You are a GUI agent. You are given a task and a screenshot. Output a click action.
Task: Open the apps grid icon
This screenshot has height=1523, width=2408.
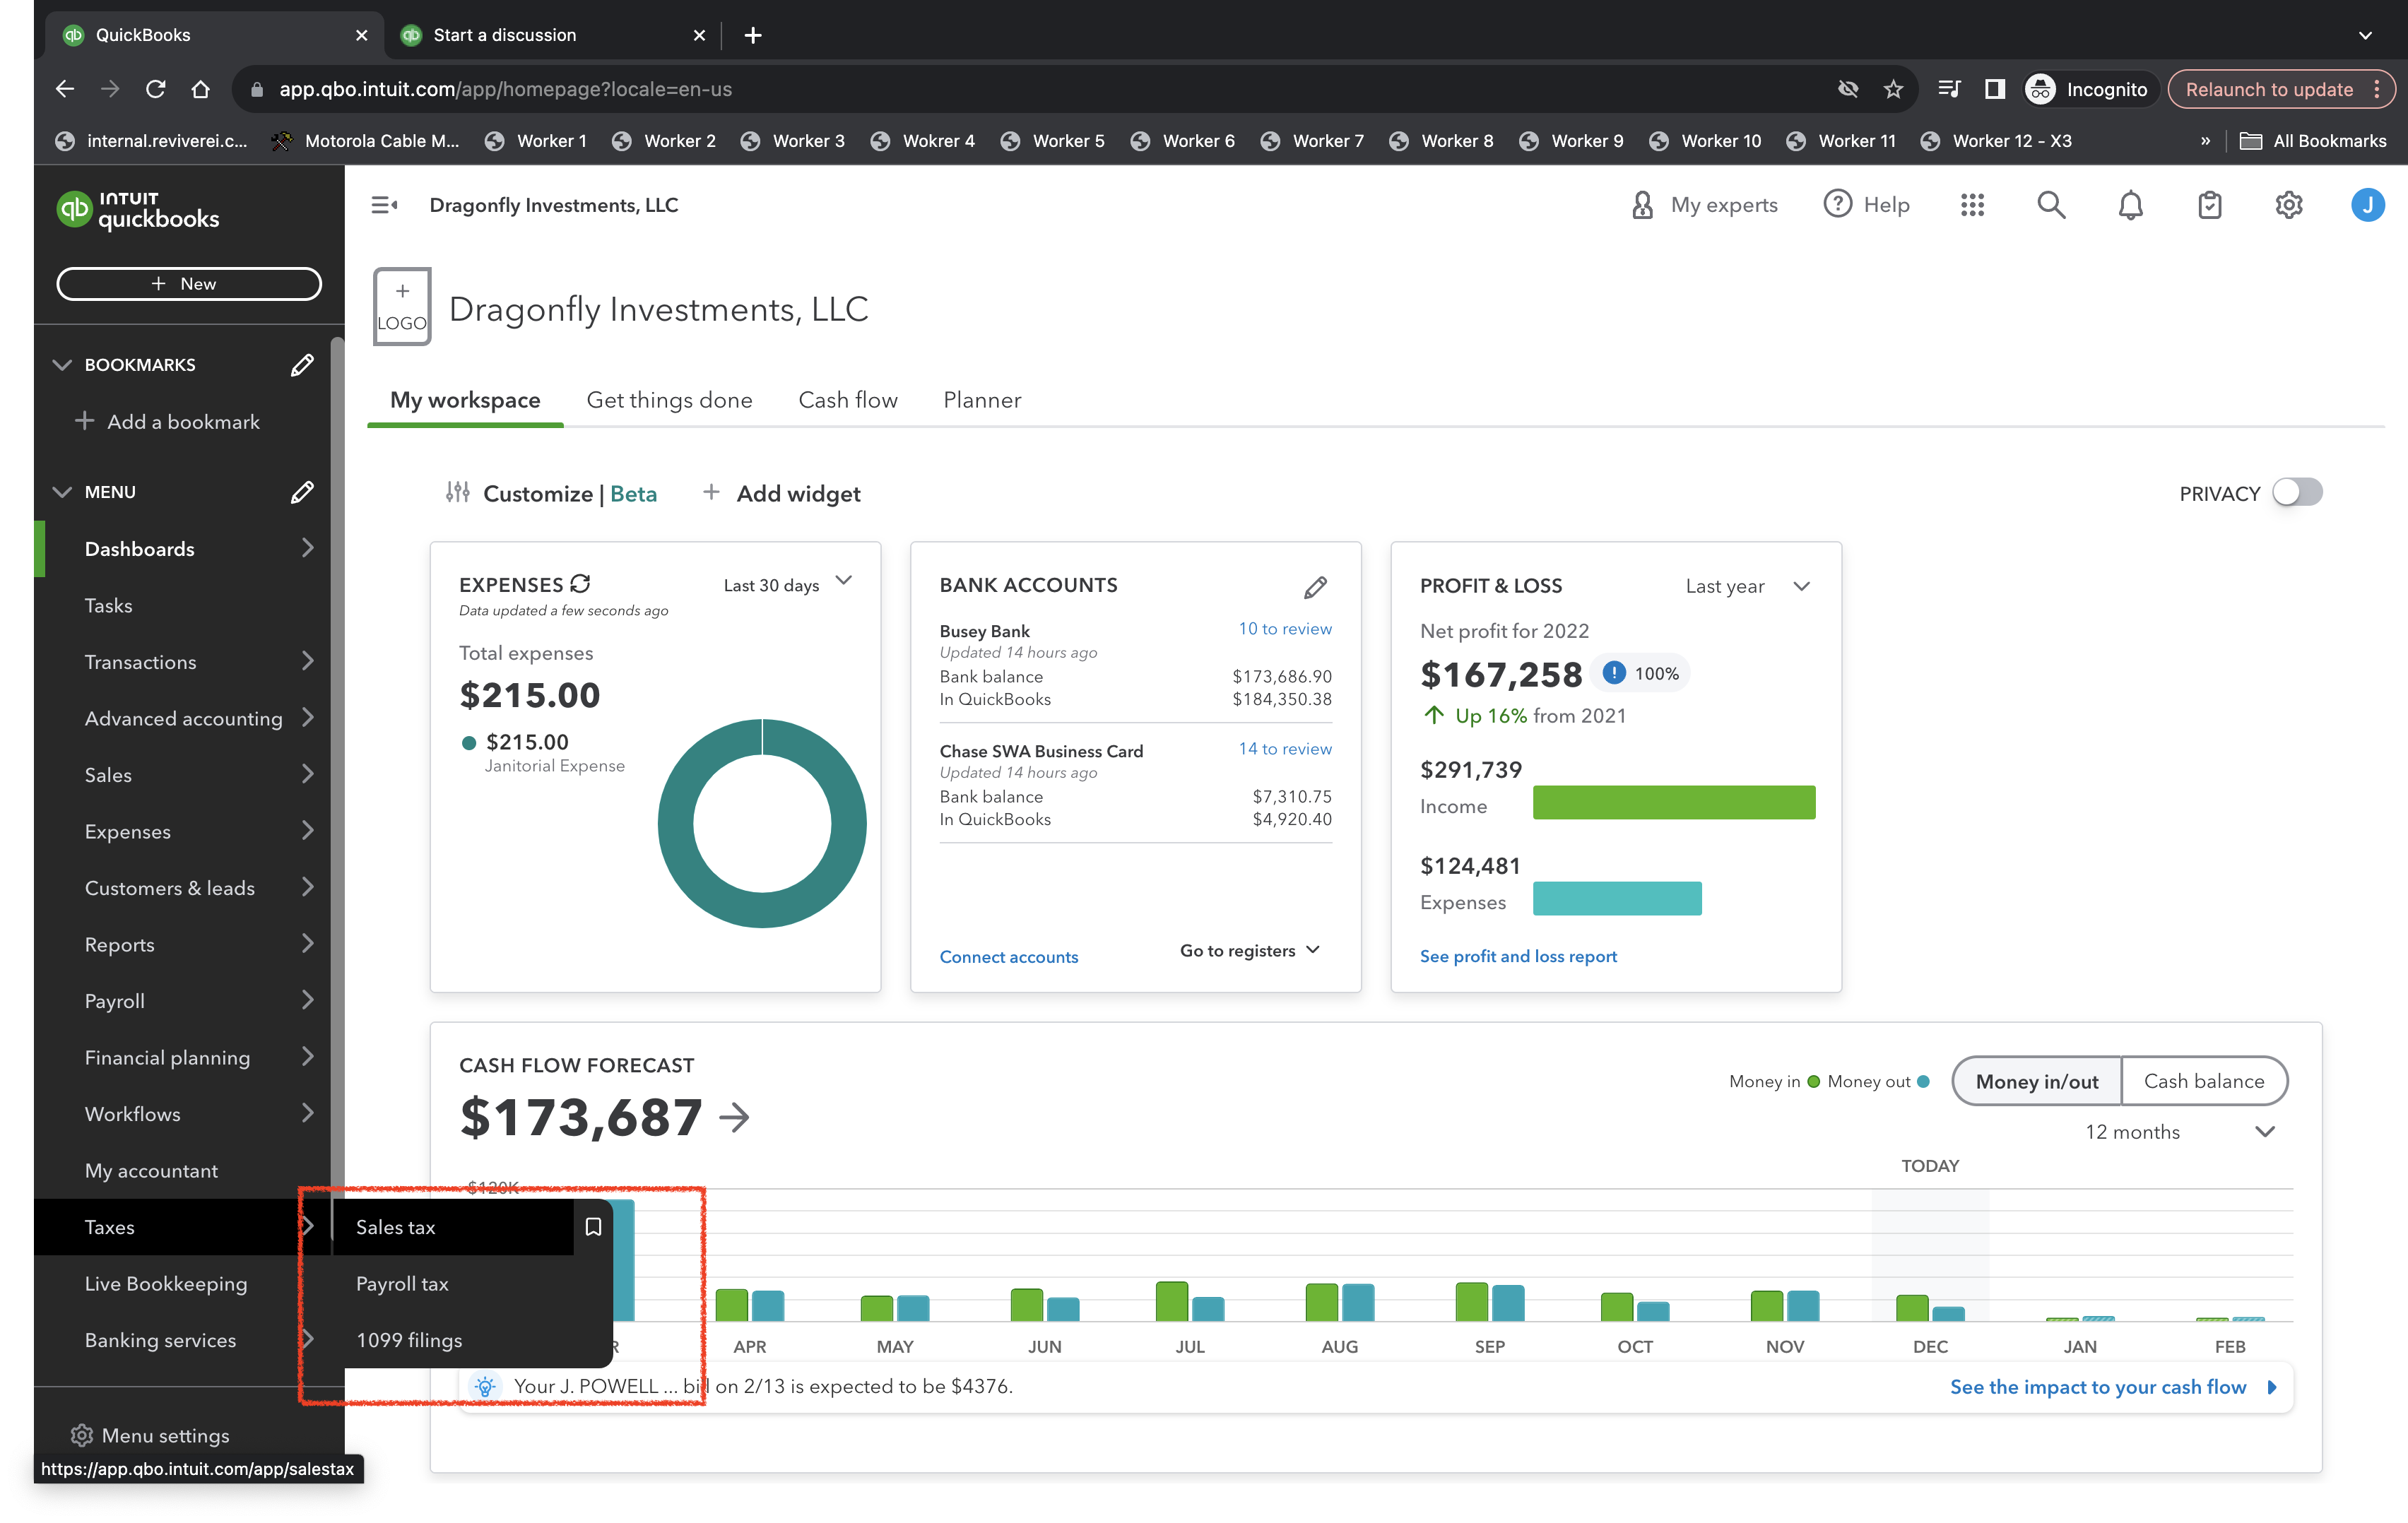[1972, 205]
